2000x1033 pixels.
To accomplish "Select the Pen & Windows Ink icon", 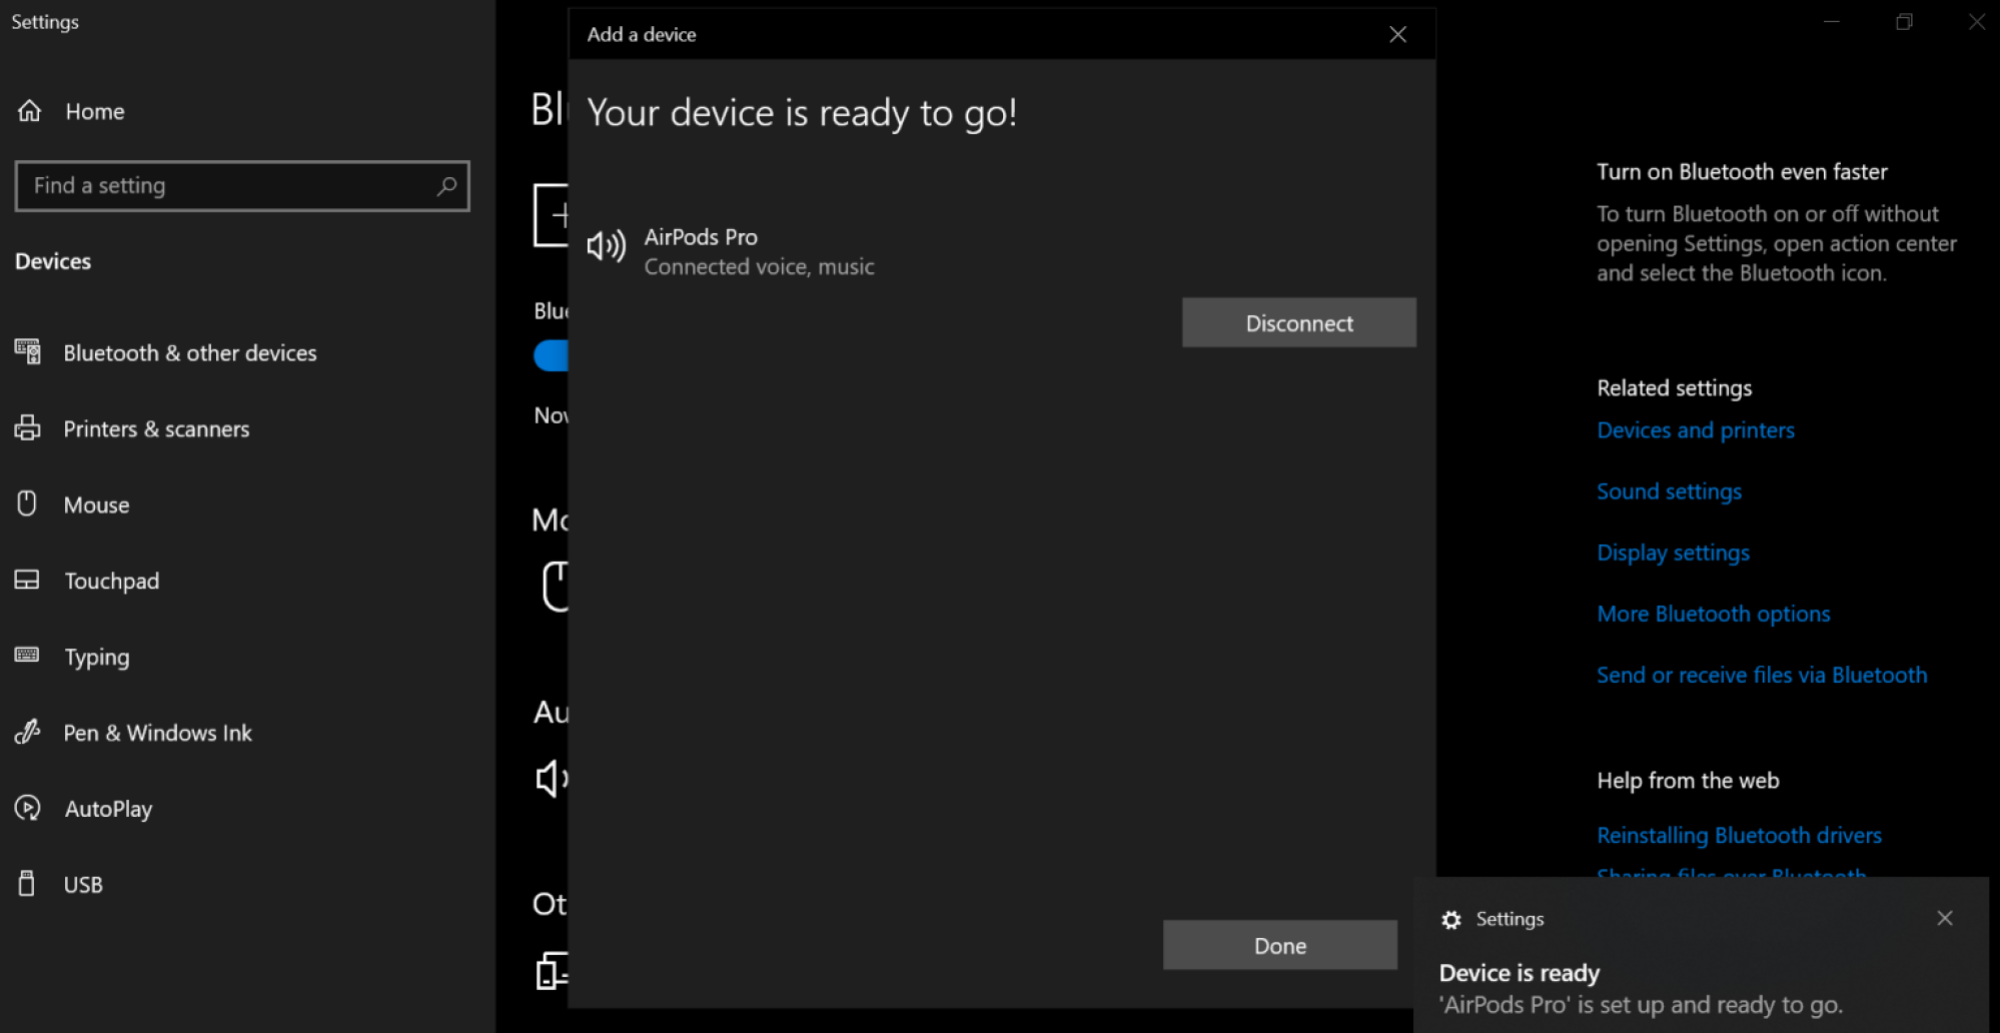I will pyautogui.click(x=27, y=732).
